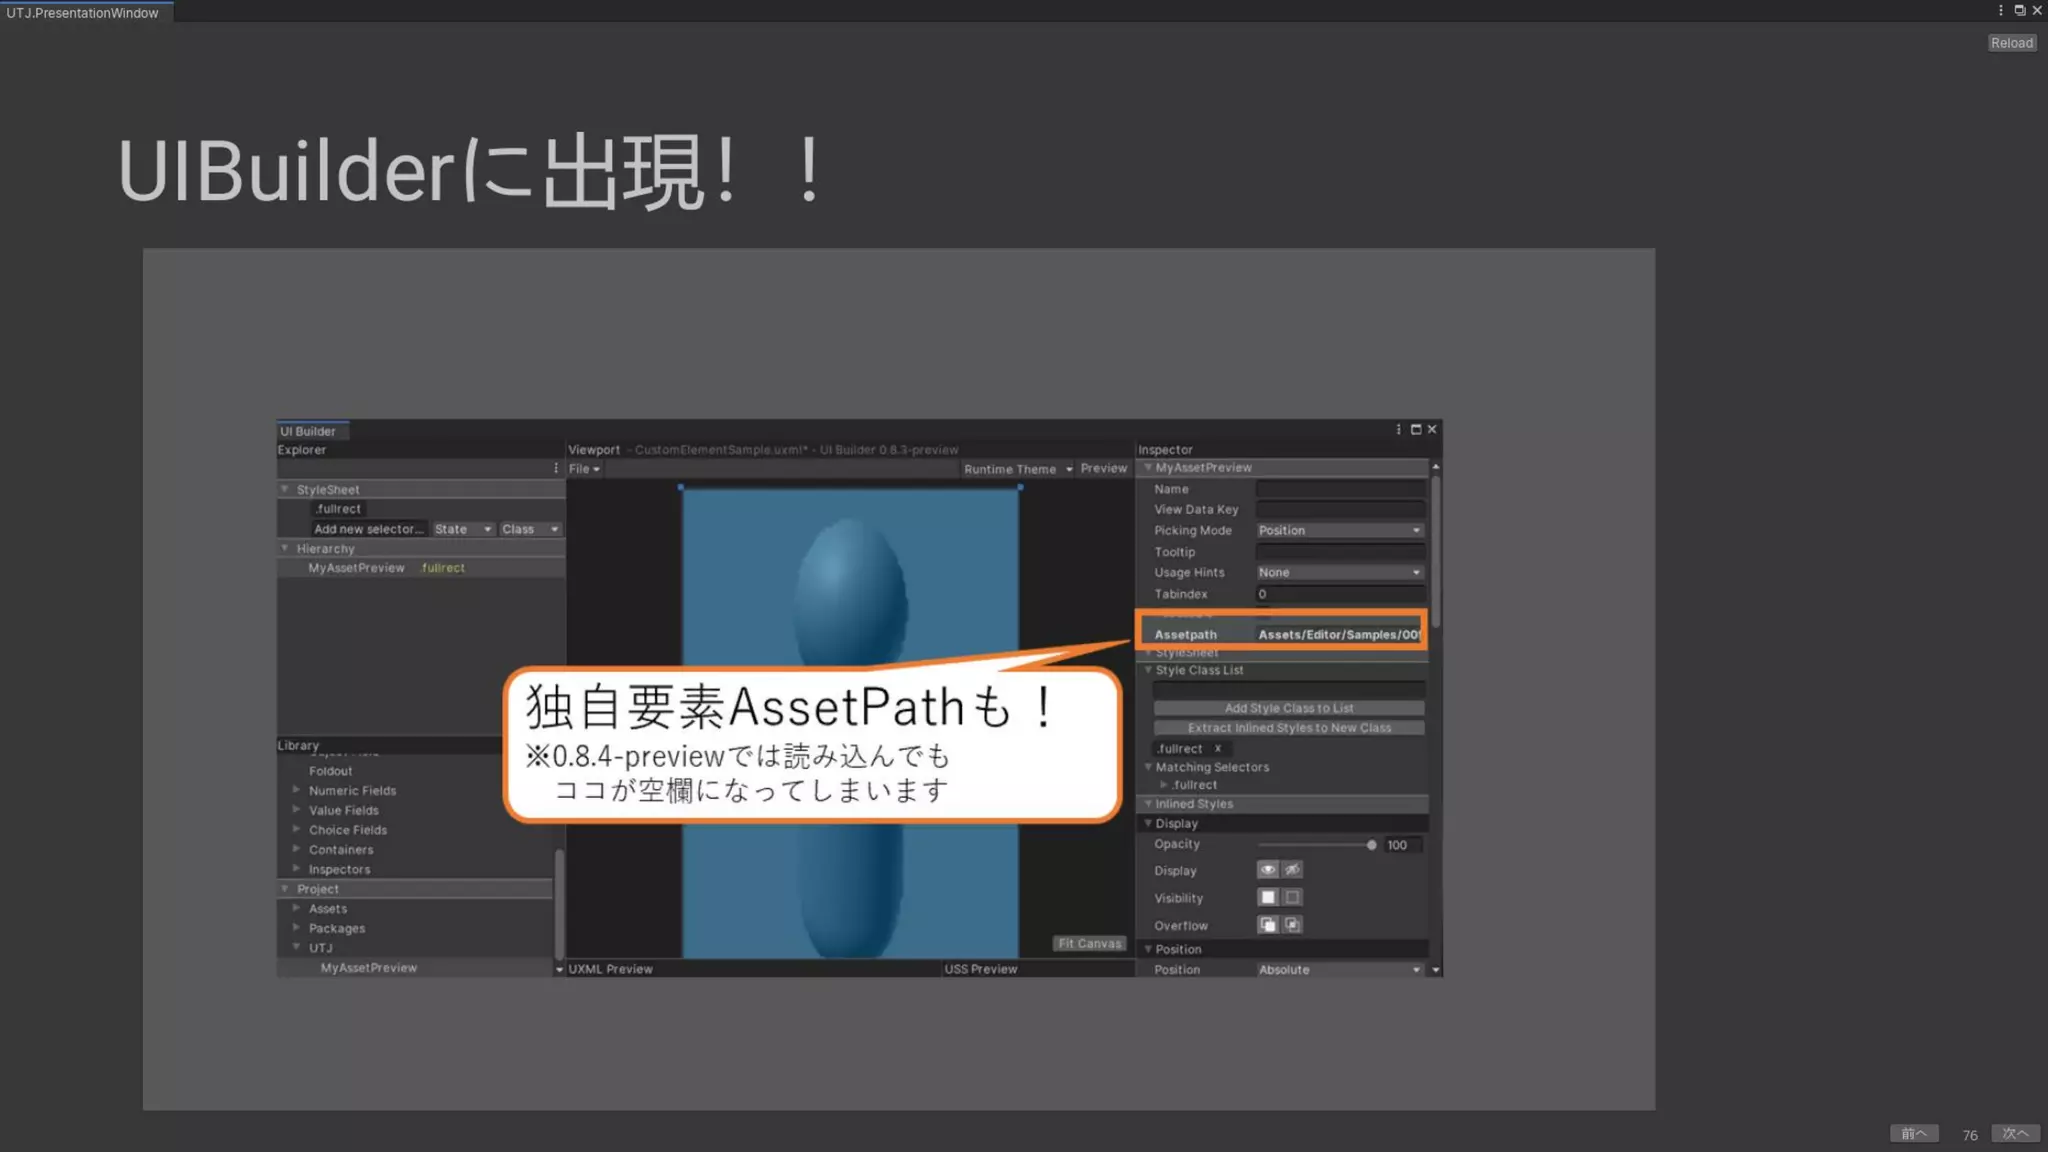
Task: Expand .fullrect under Matching Selectors
Action: [1163, 785]
